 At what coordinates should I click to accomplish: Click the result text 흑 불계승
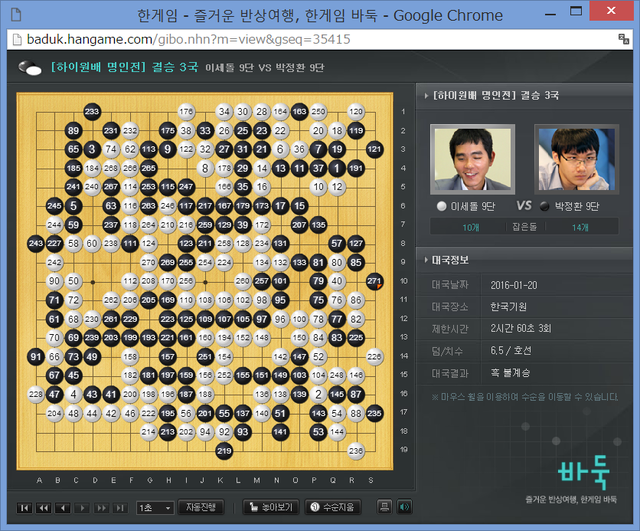[x=510, y=373]
